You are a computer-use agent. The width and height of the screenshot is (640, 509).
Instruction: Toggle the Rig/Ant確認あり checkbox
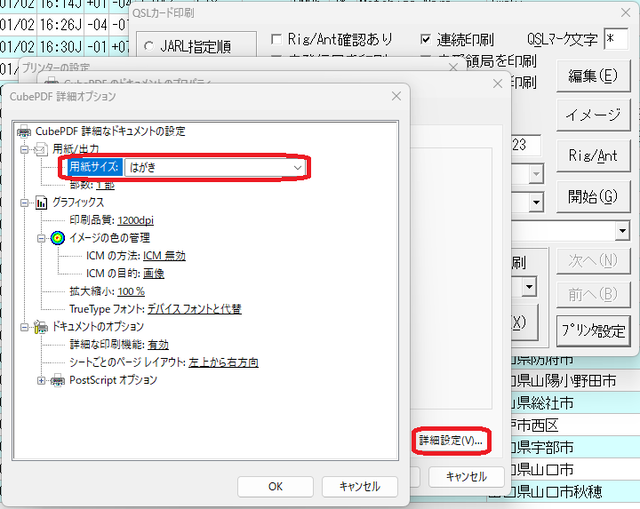click(x=276, y=39)
